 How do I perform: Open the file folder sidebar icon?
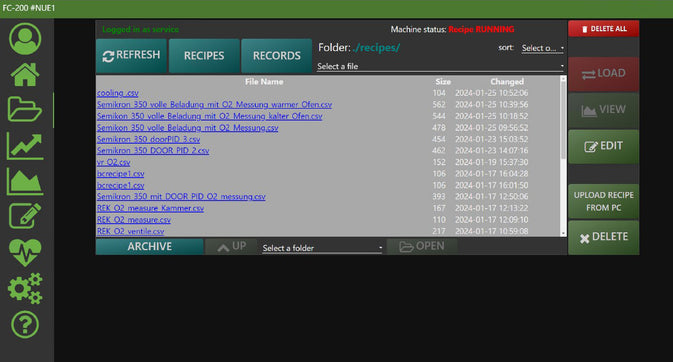tap(24, 109)
